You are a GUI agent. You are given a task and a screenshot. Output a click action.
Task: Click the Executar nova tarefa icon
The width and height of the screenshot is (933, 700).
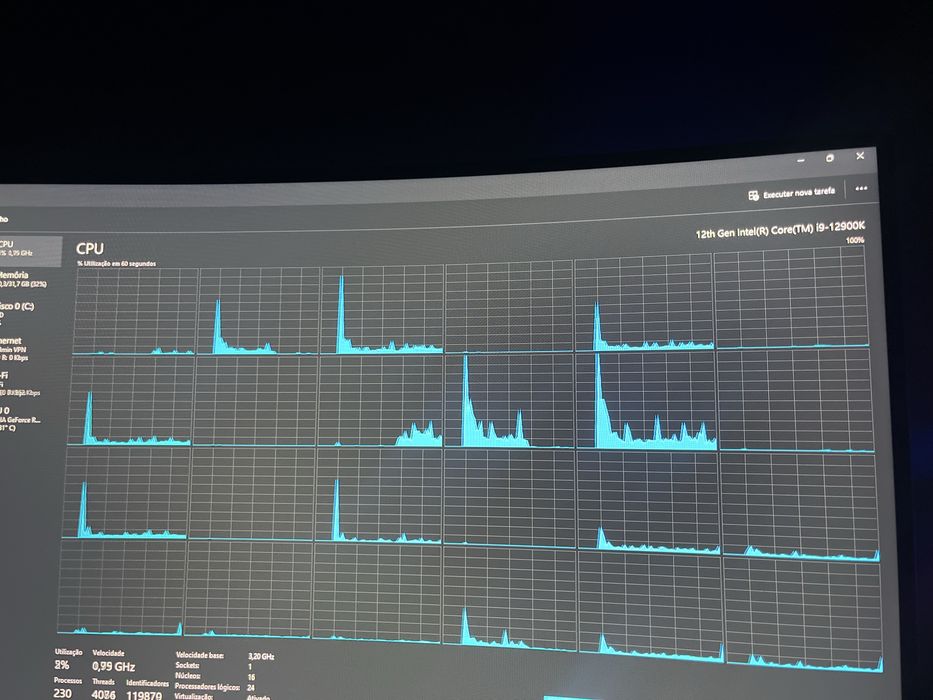(x=753, y=195)
